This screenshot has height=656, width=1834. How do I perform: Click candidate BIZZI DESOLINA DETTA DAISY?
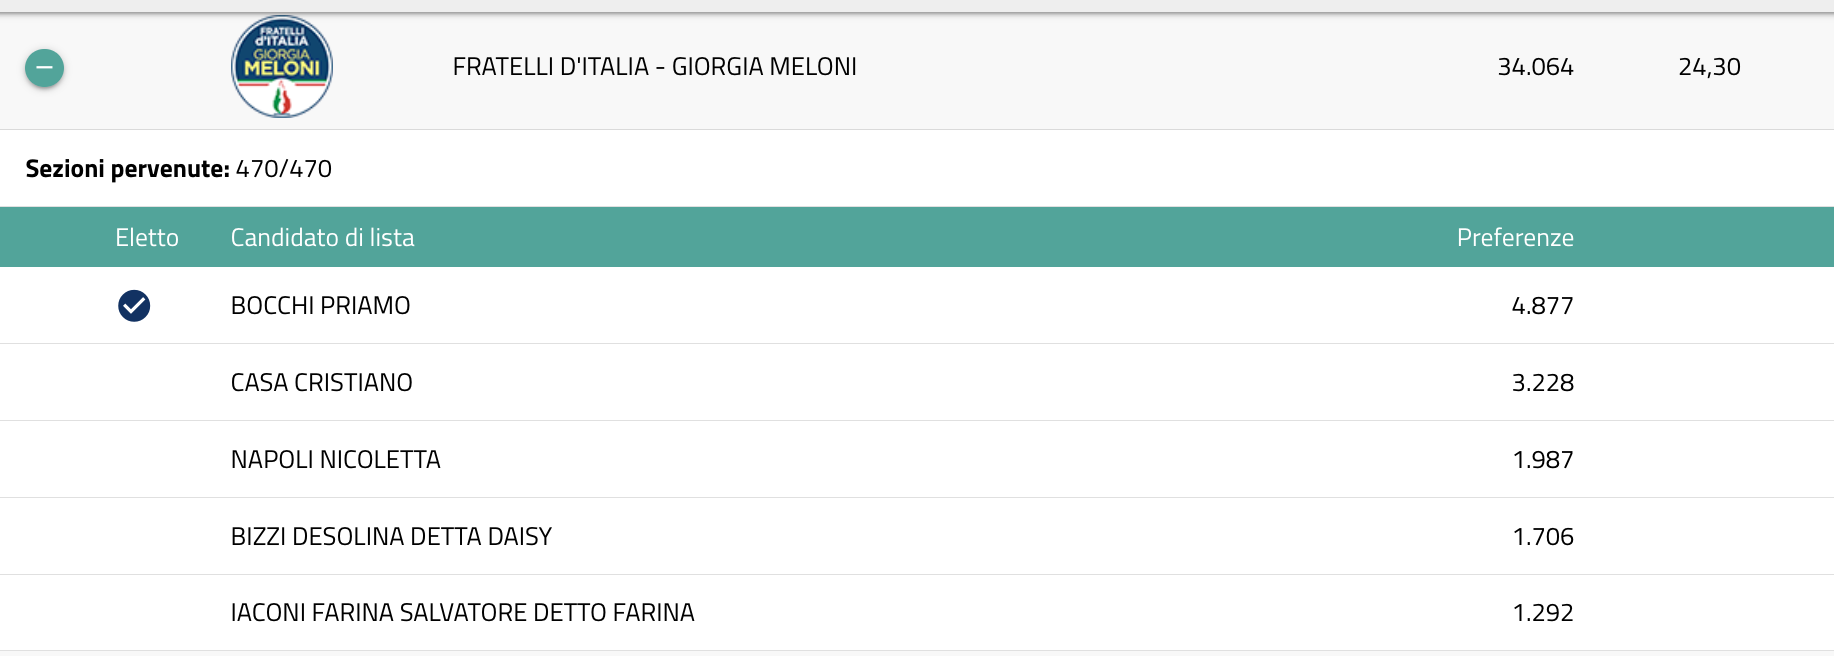click(391, 537)
